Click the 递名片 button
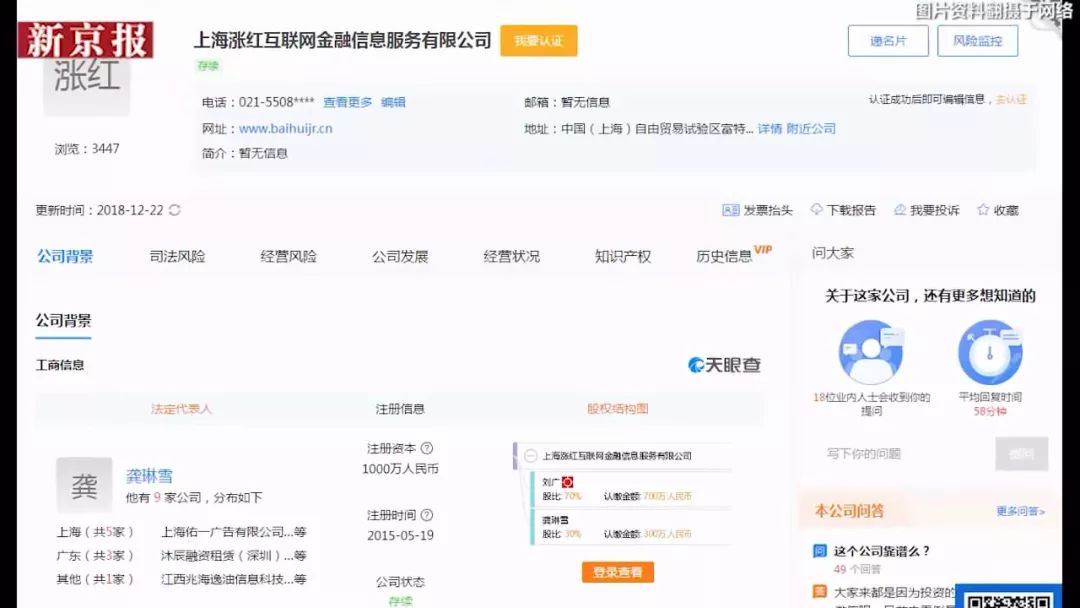This screenshot has width=1080, height=608. tap(888, 41)
